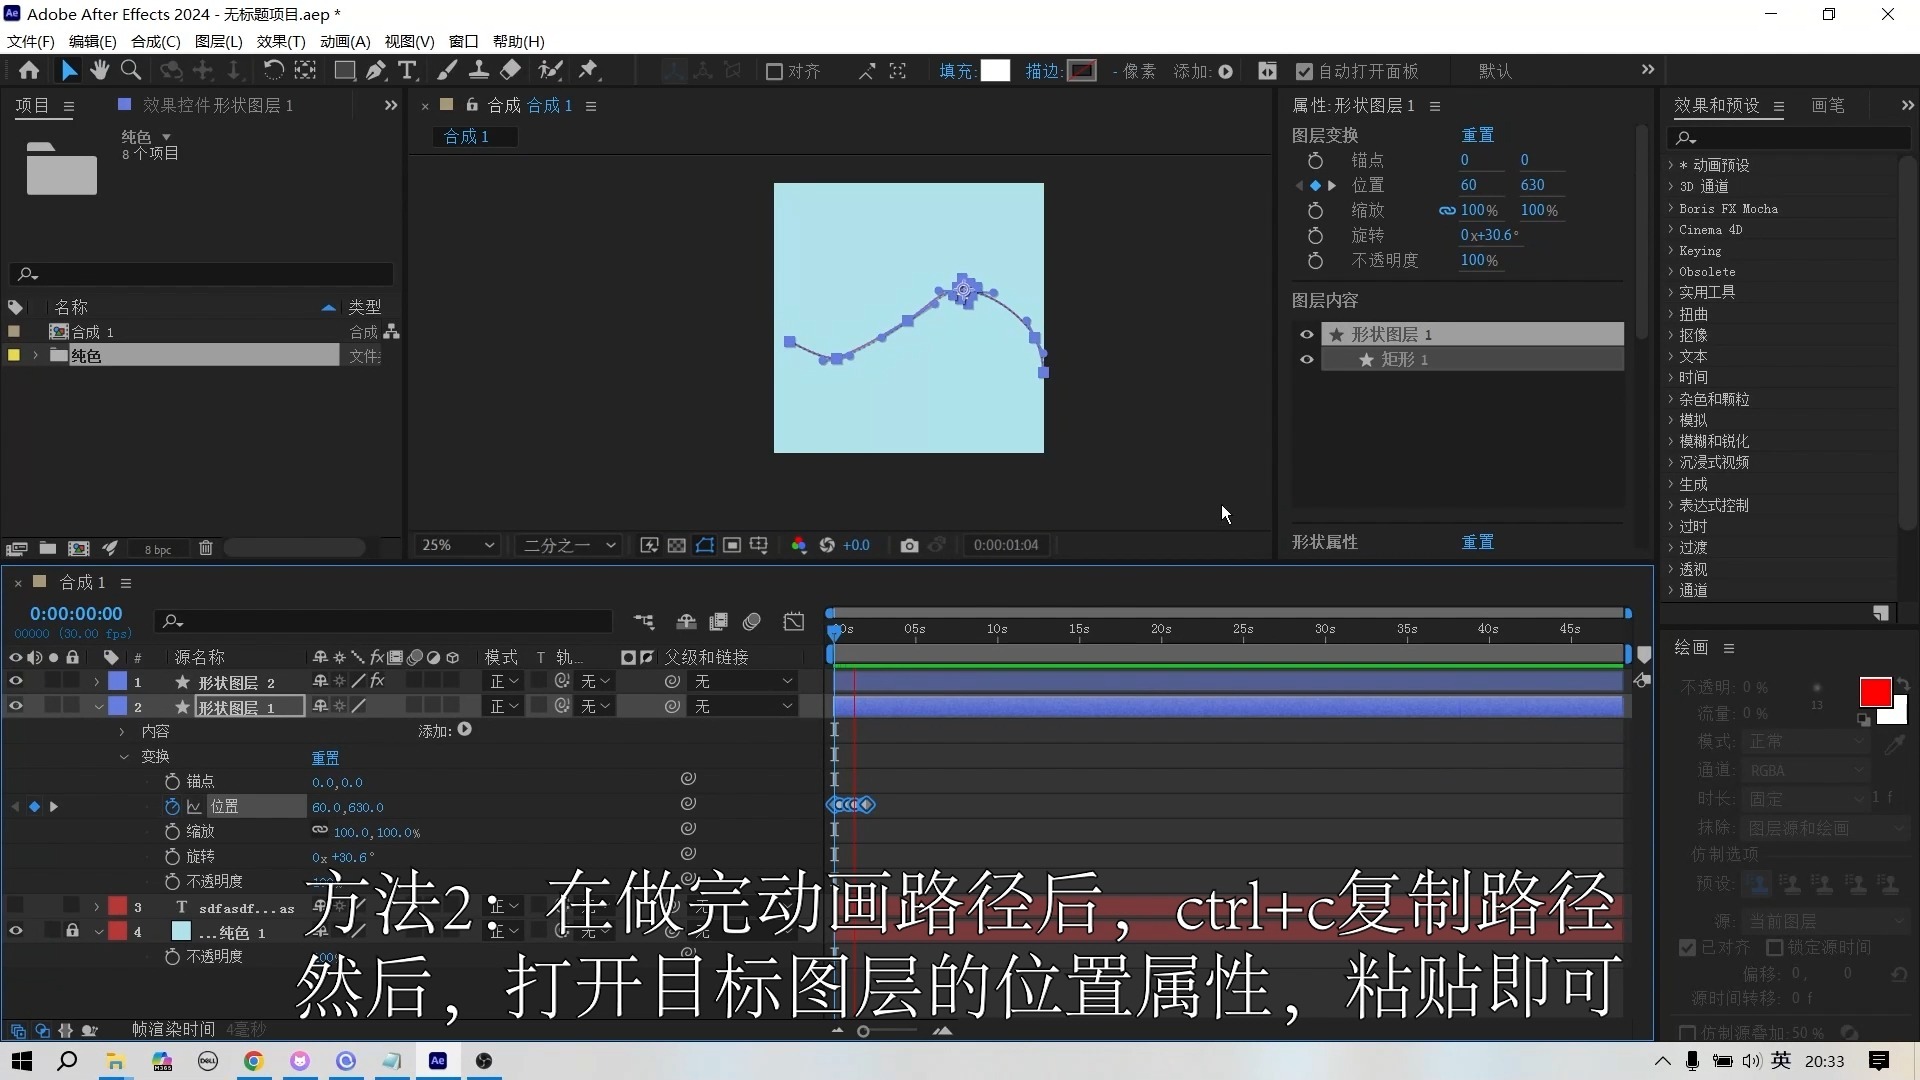
Task: Select the Clone Stamp tool
Action: [x=479, y=70]
